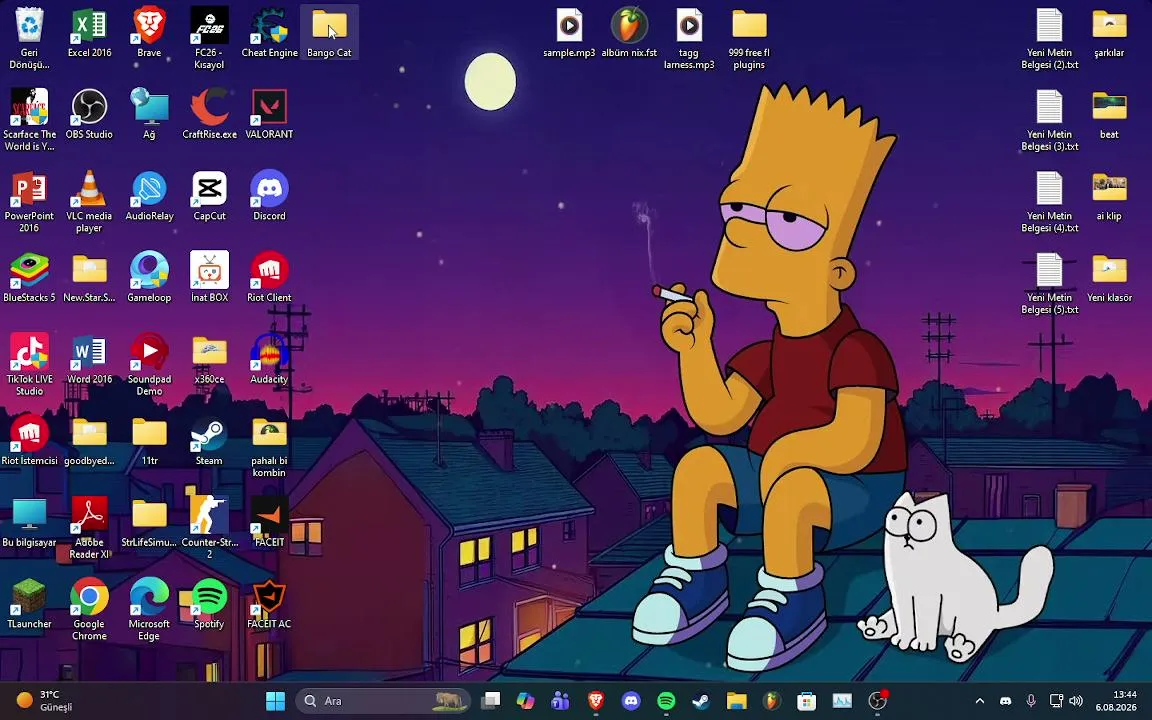Select the StrLifeSimu... folder icon

pyautogui.click(x=149, y=522)
